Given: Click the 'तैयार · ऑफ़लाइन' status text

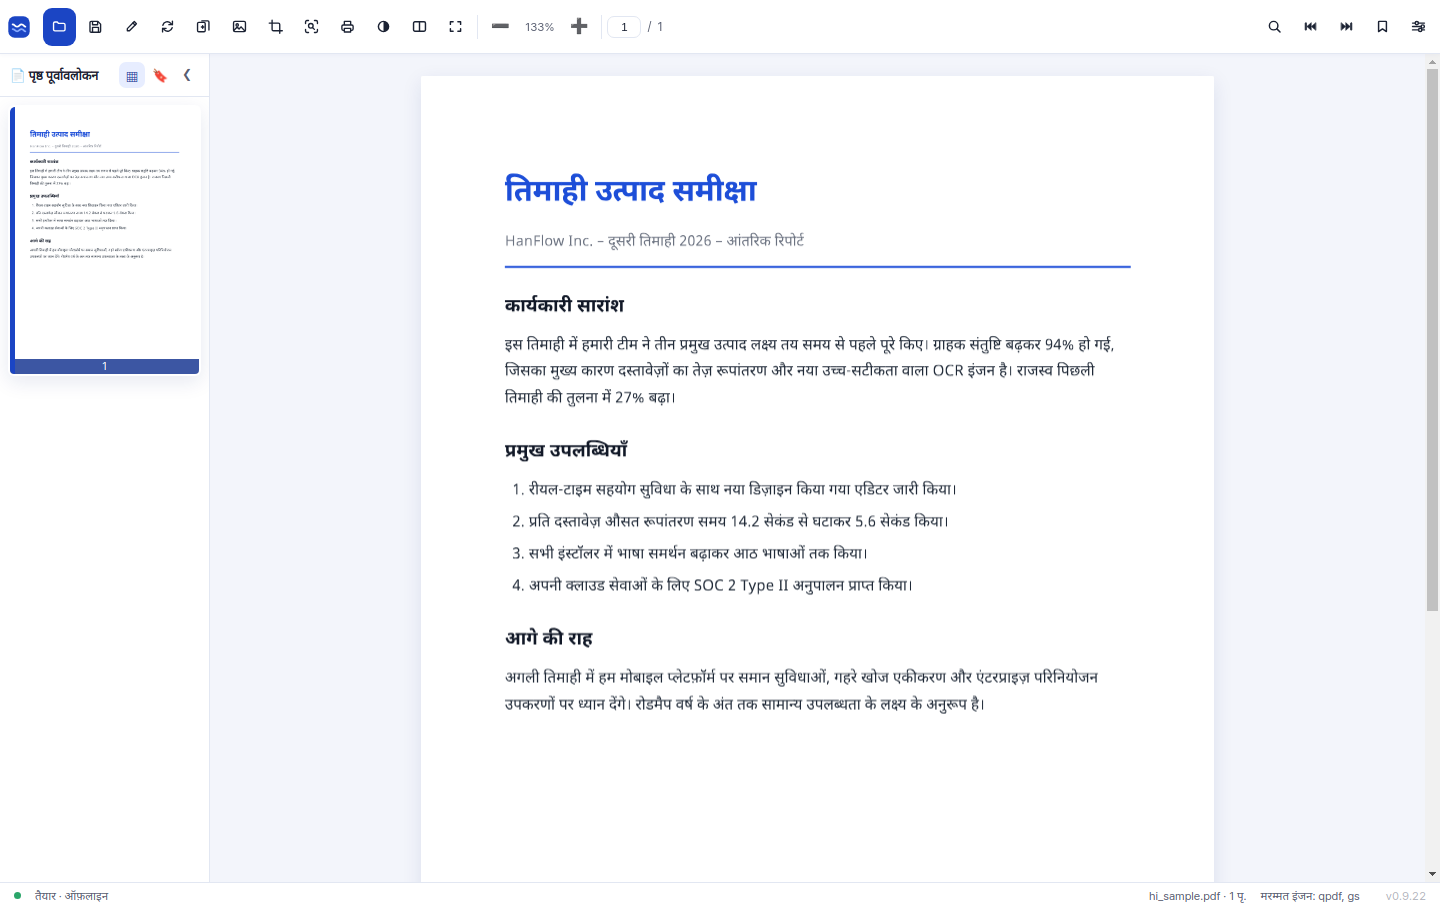Looking at the screenshot, I should [x=71, y=896].
